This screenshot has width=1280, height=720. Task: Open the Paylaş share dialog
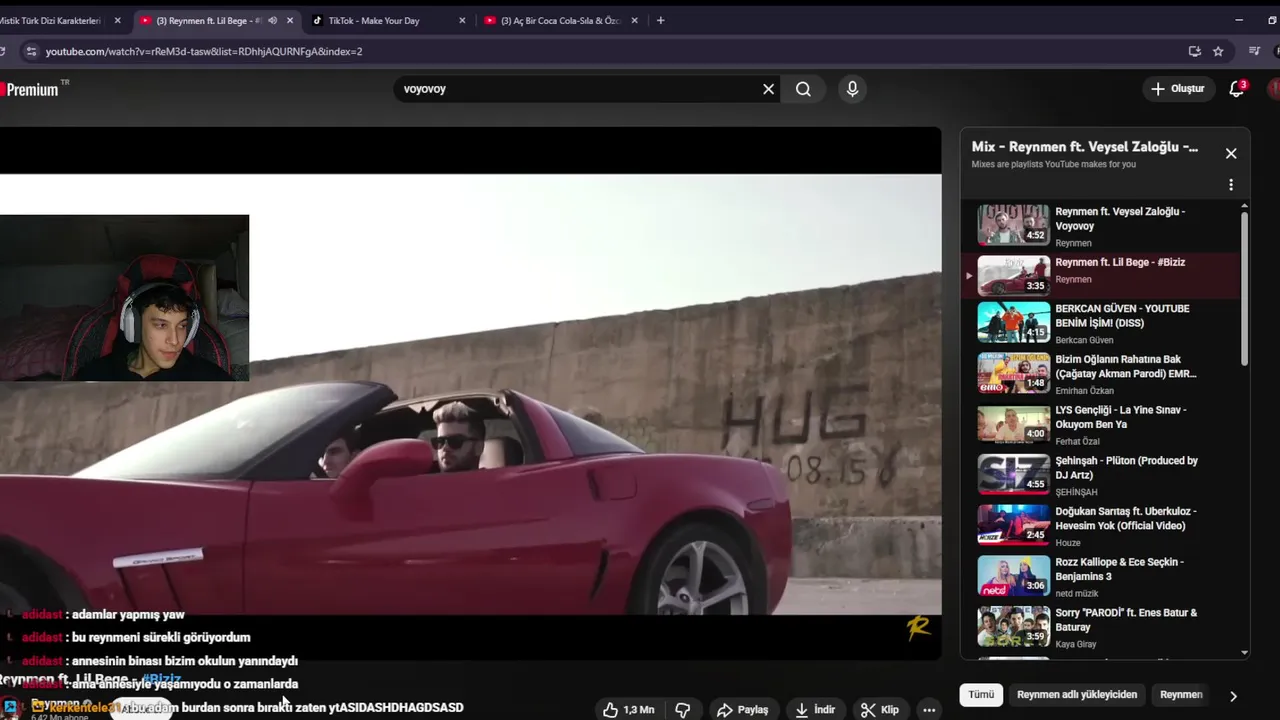click(742, 710)
